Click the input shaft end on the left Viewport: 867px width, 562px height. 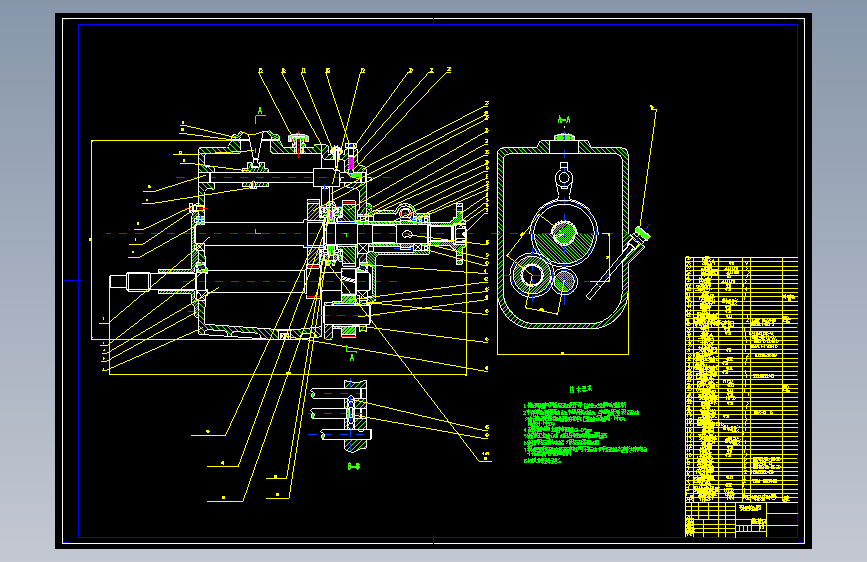[x=130, y=282]
